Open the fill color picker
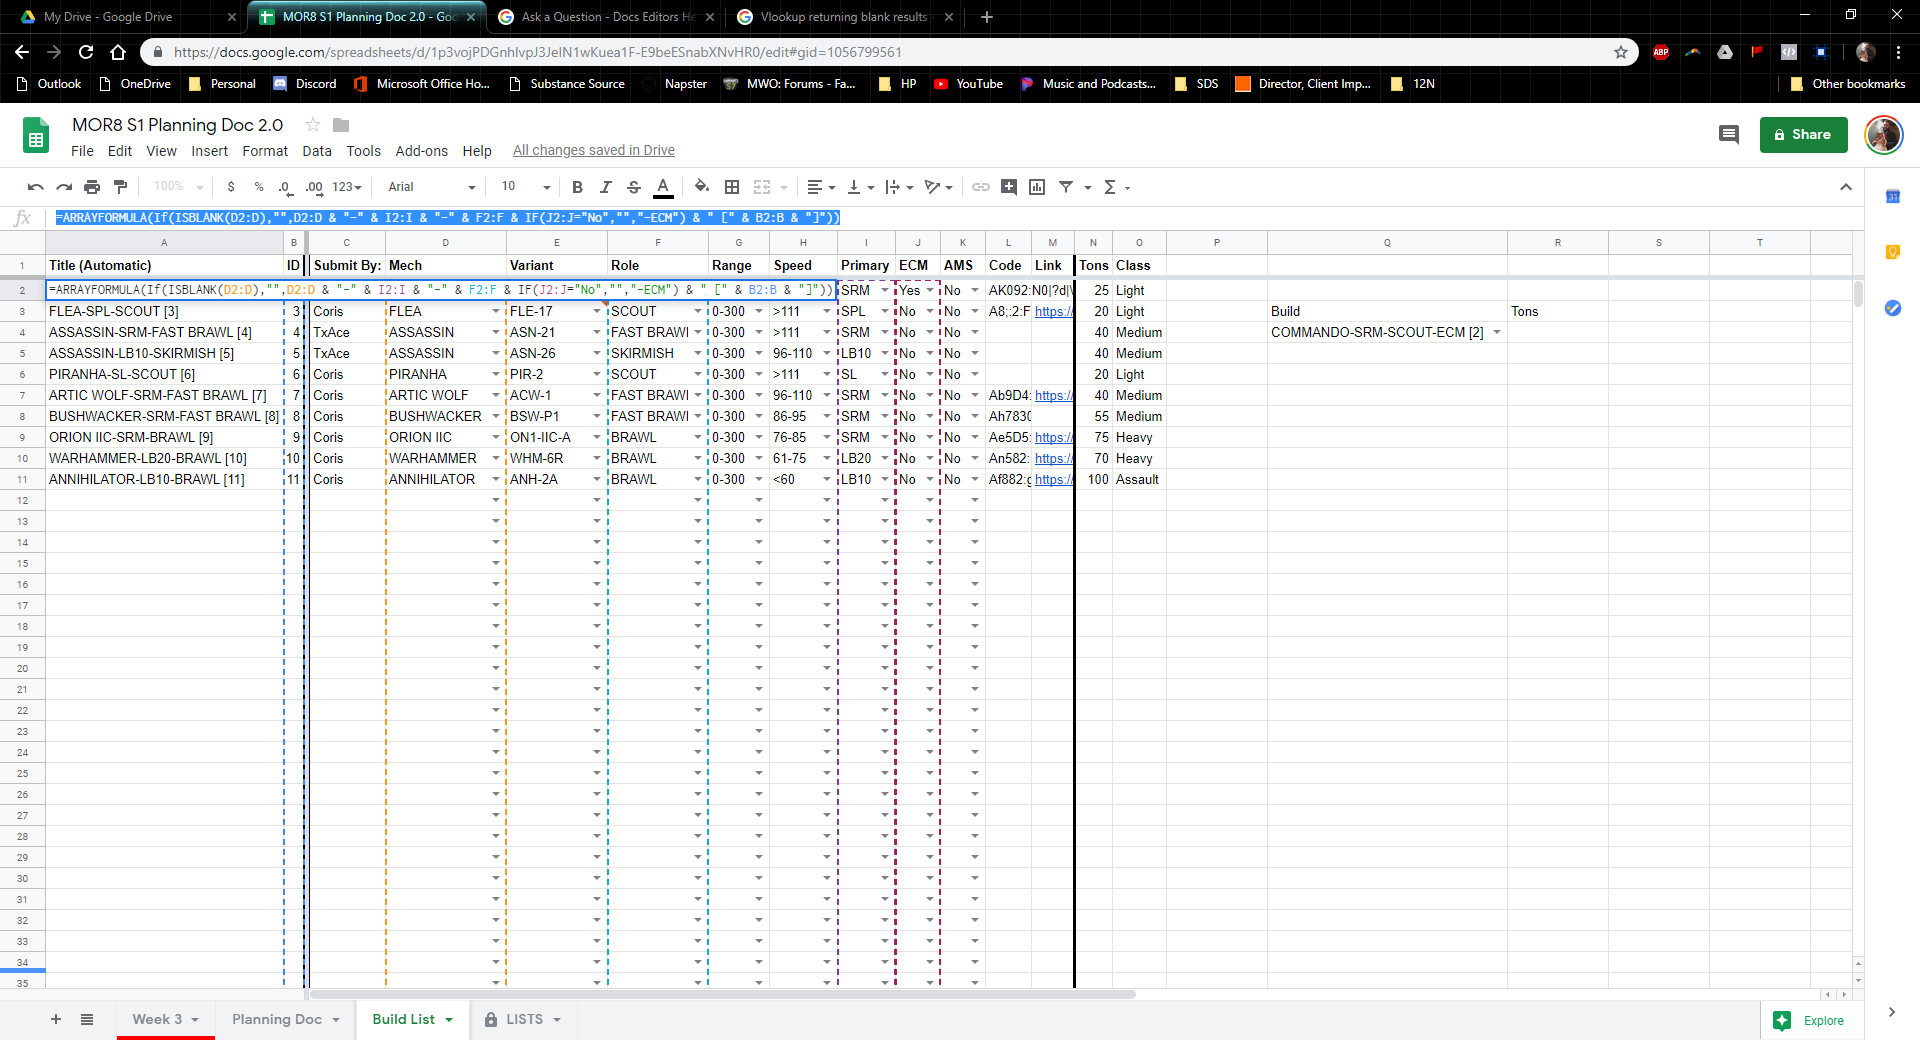The height and width of the screenshot is (1040, 1920). coord(702,187)
